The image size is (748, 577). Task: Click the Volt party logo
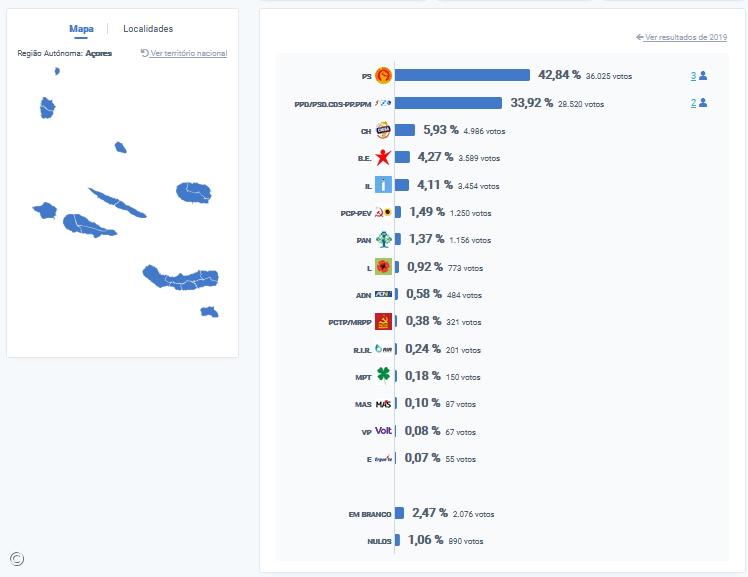(382, 431)
